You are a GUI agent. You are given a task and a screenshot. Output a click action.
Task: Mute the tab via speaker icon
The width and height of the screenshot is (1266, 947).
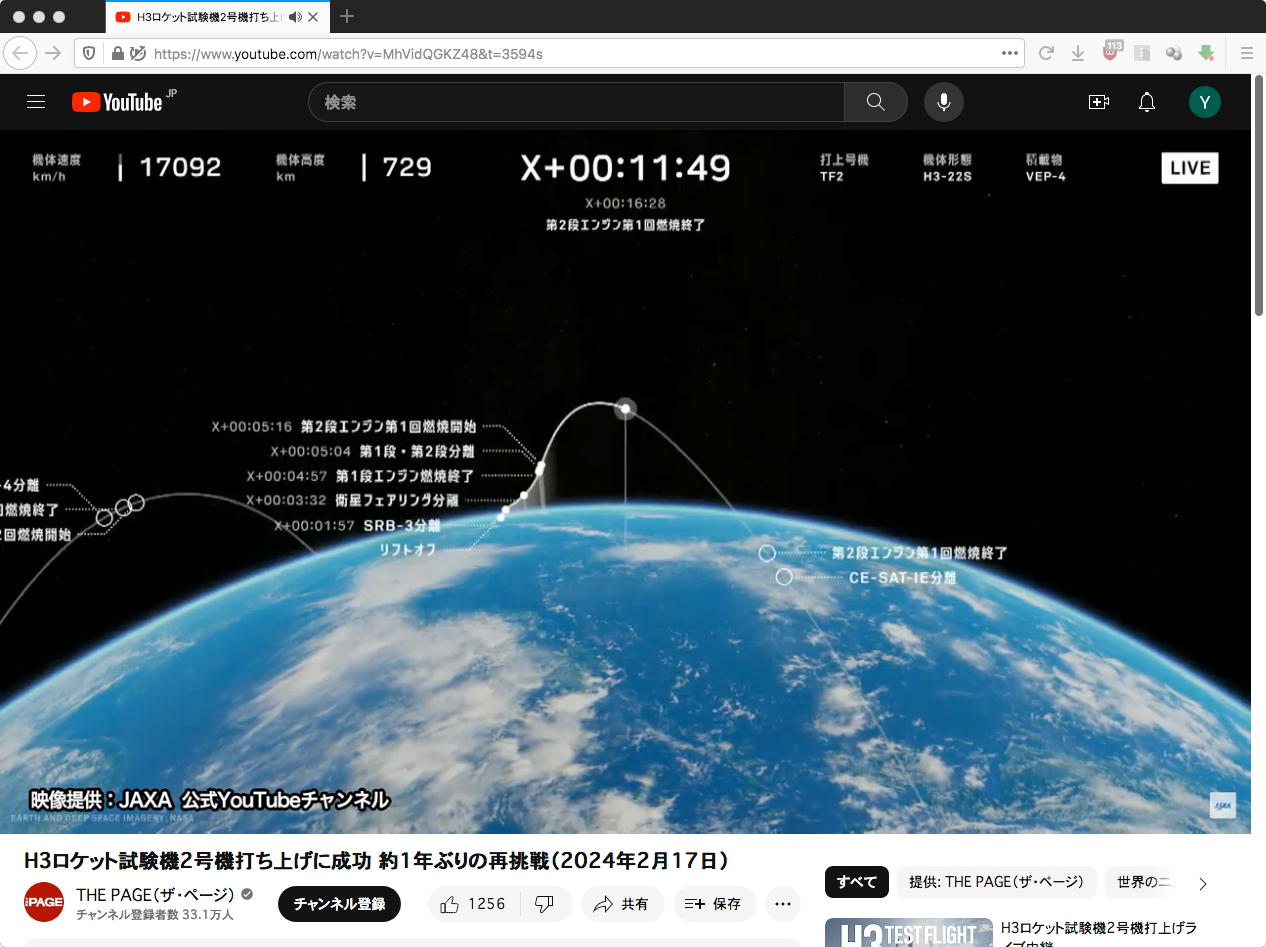[x=295, y=17]
